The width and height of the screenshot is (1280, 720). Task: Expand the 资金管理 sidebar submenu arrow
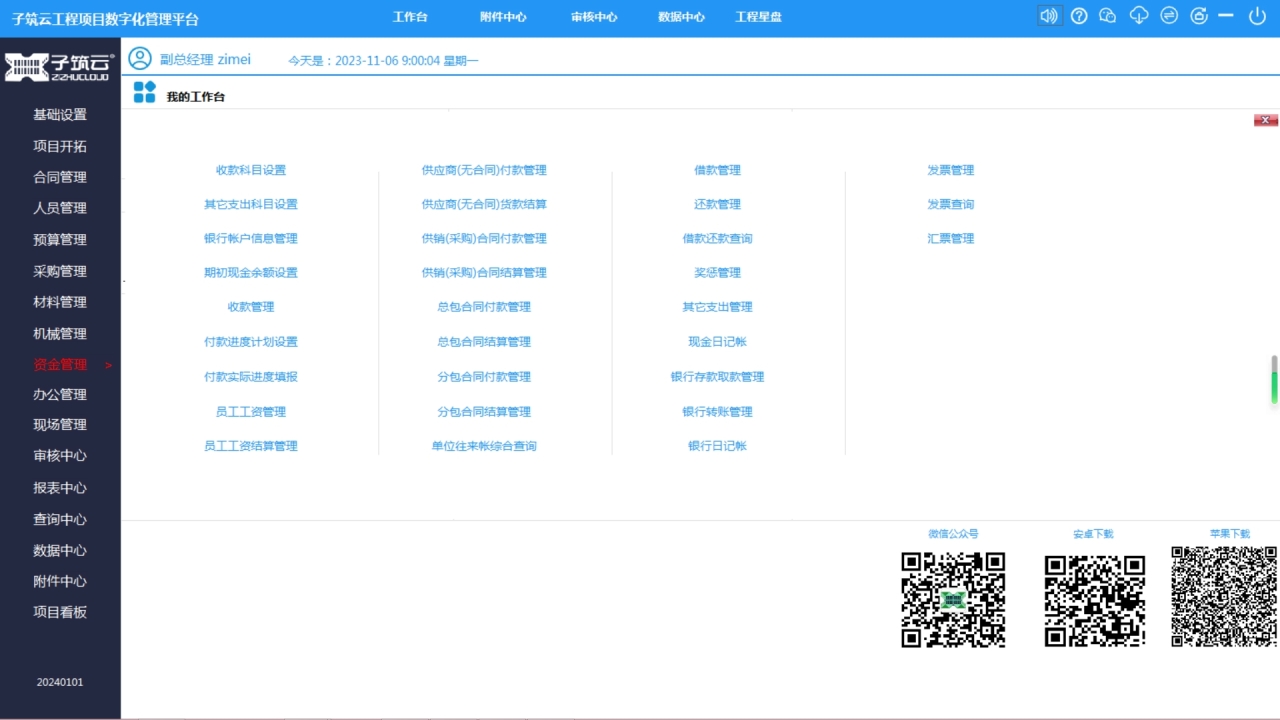coord(108,365)
